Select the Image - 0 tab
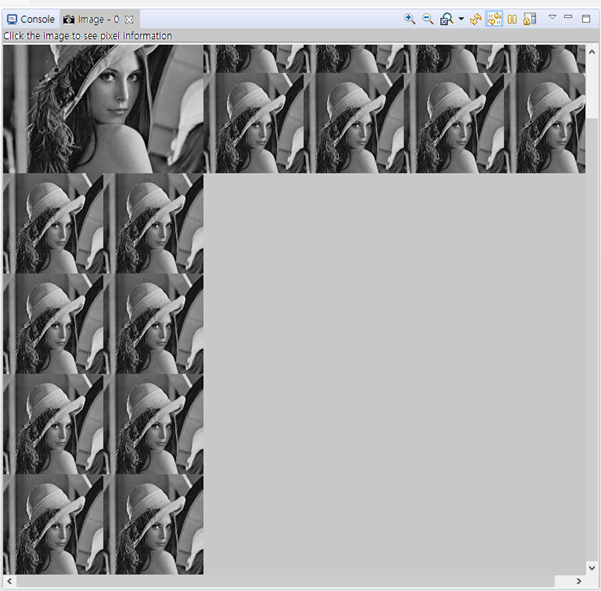 pos(99,19)
